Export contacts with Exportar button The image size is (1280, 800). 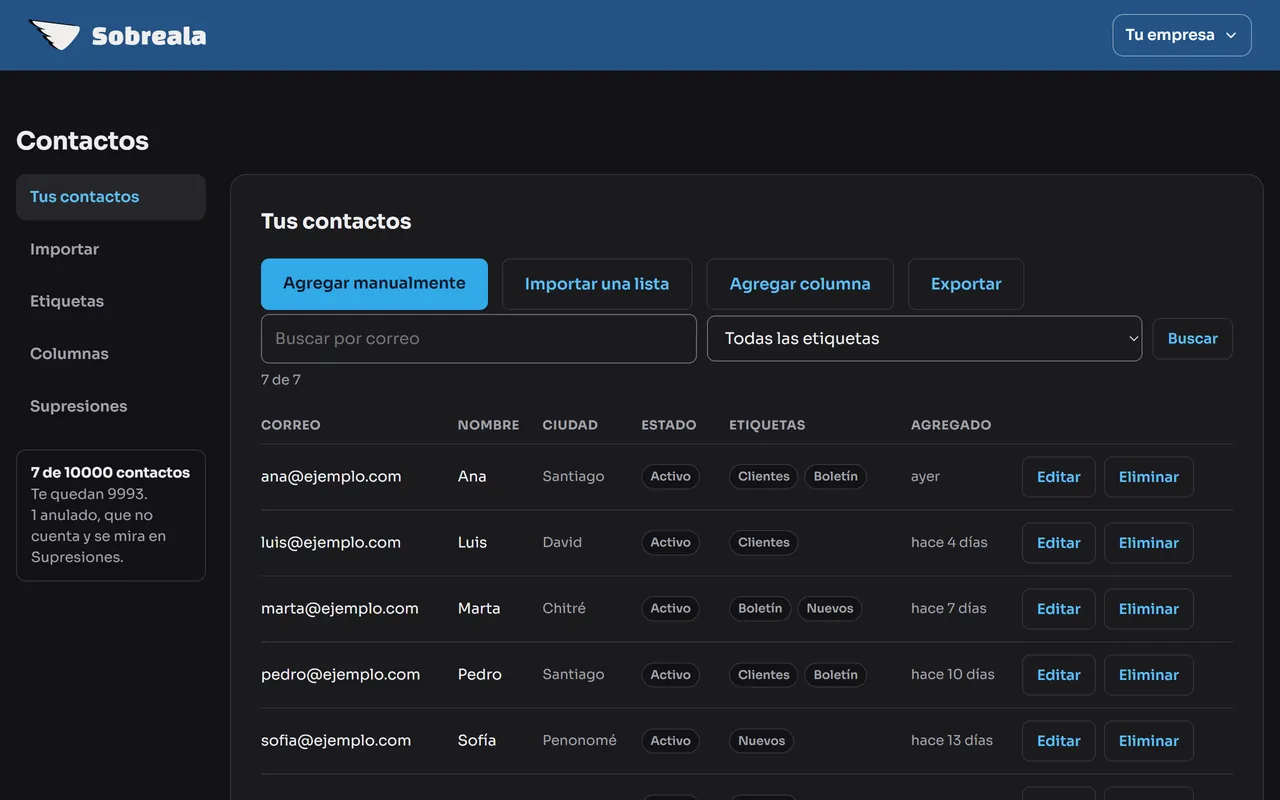click(x=966, y=284)
